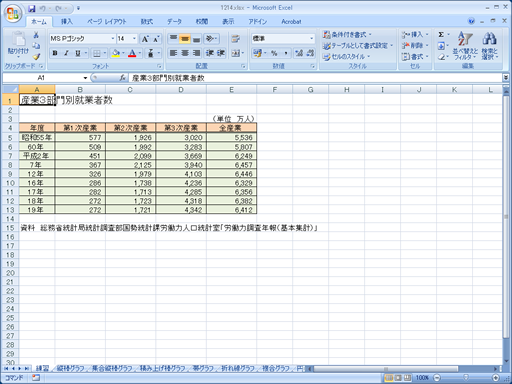The height and width of the screenshot is (384, 512).
Task: Click Merge and Center
Action: click(236, 53)
